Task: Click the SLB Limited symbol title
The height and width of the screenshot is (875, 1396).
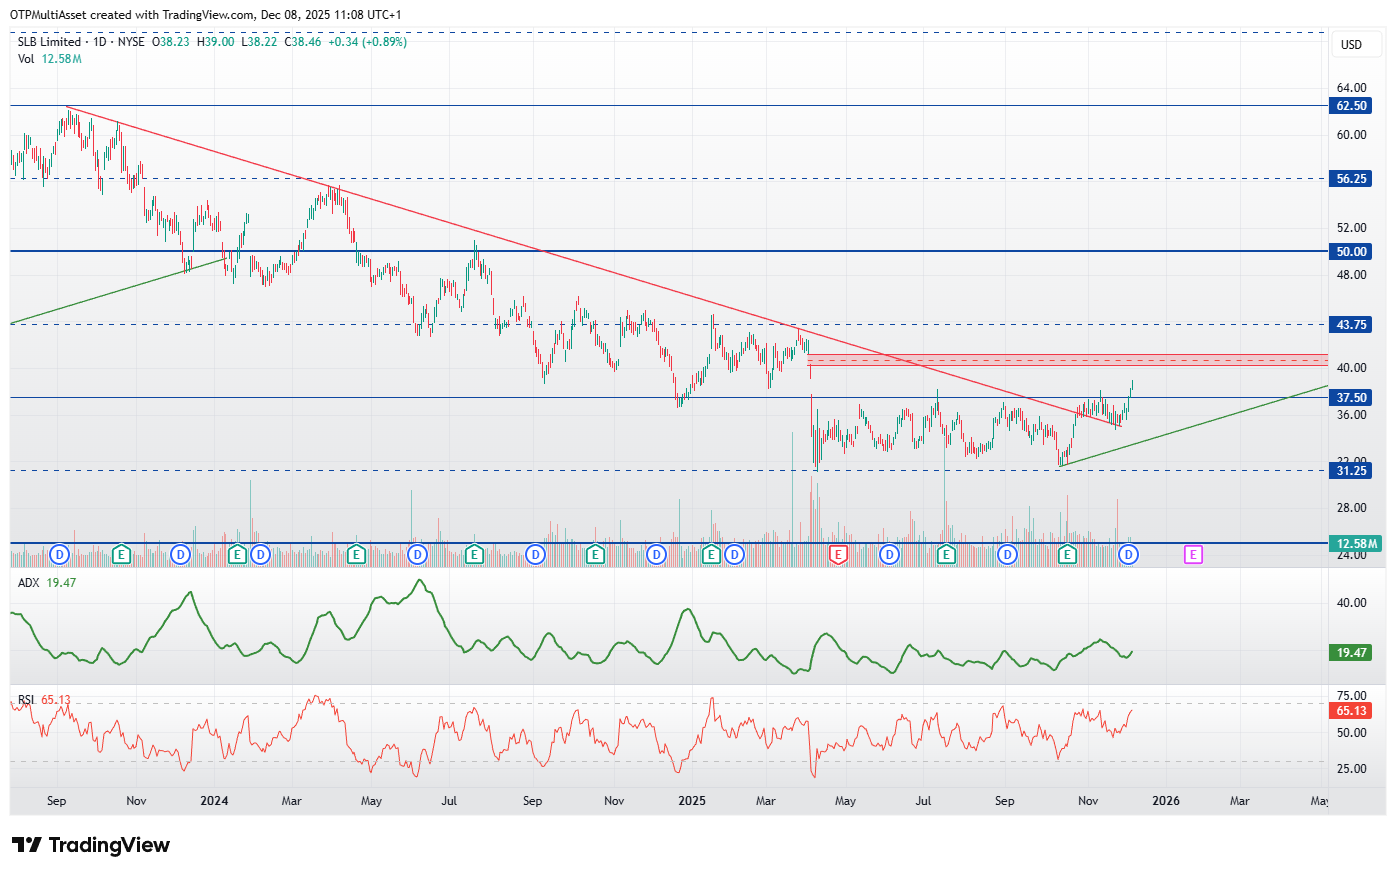Action: pyautogui.click(x=49, y=42)
